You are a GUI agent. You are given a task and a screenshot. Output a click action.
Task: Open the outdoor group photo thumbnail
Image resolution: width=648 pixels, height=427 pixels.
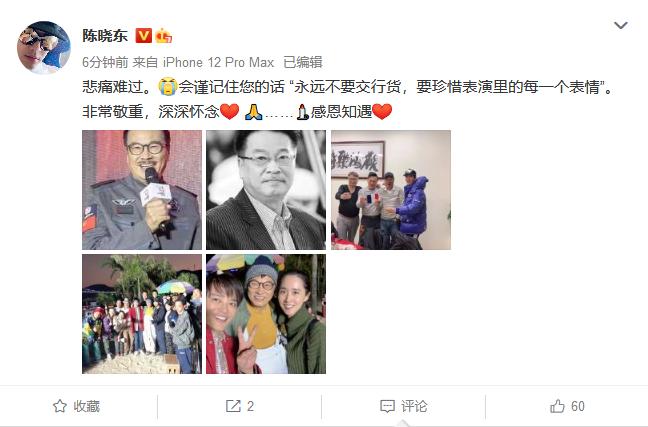[142, 314]
